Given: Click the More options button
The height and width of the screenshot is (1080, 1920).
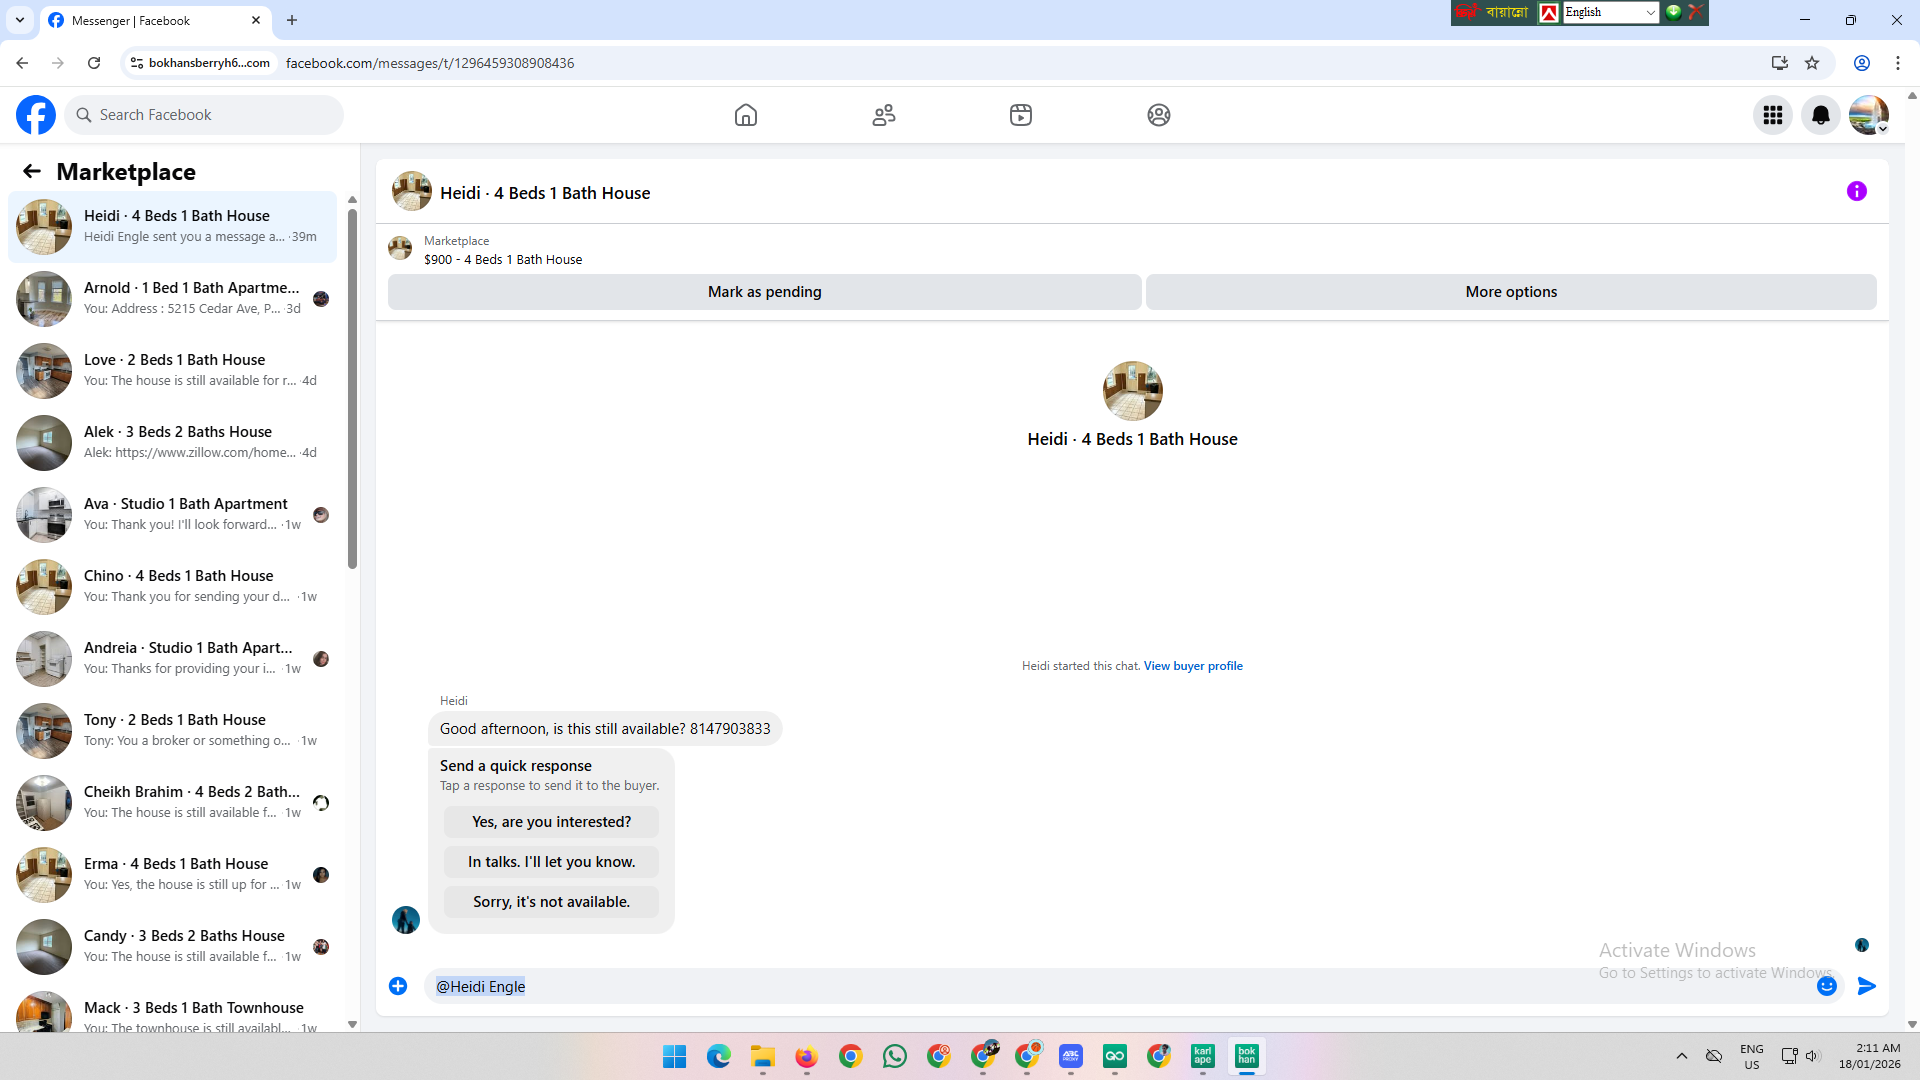Looking at the screenshot, I should tap(1510, 292).
